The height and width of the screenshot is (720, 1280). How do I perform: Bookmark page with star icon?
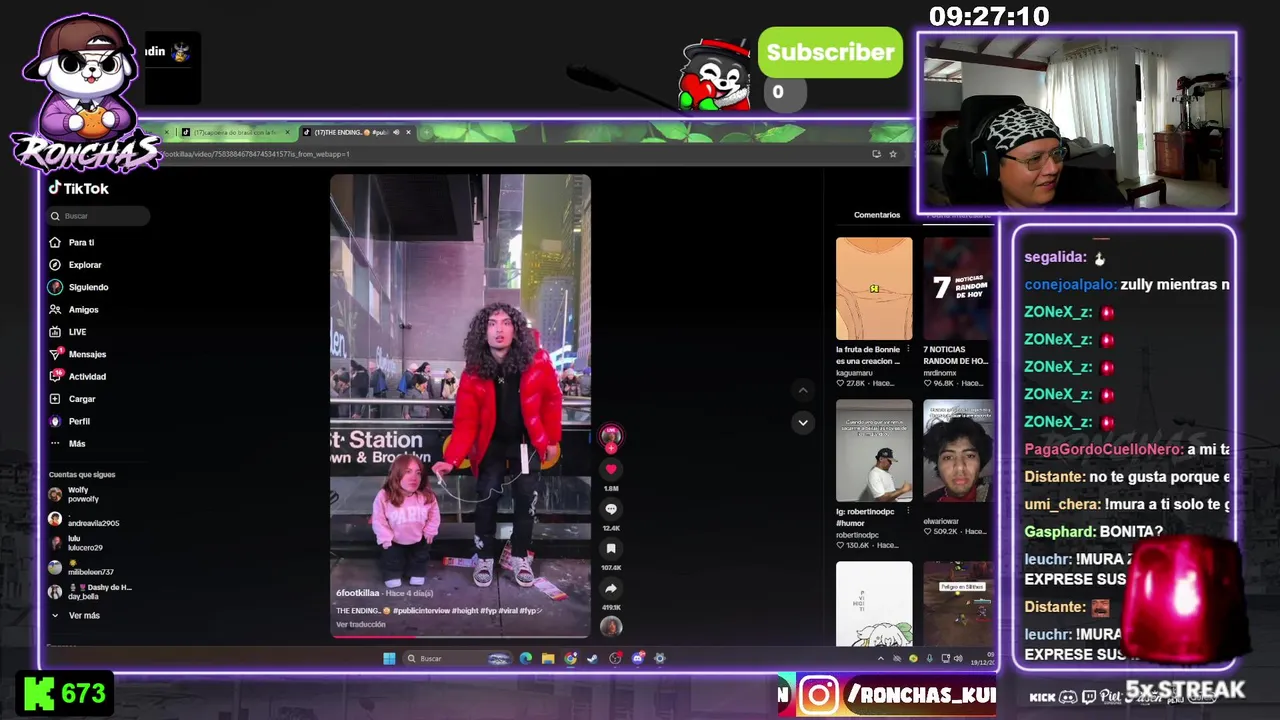(x=893, y=154)
